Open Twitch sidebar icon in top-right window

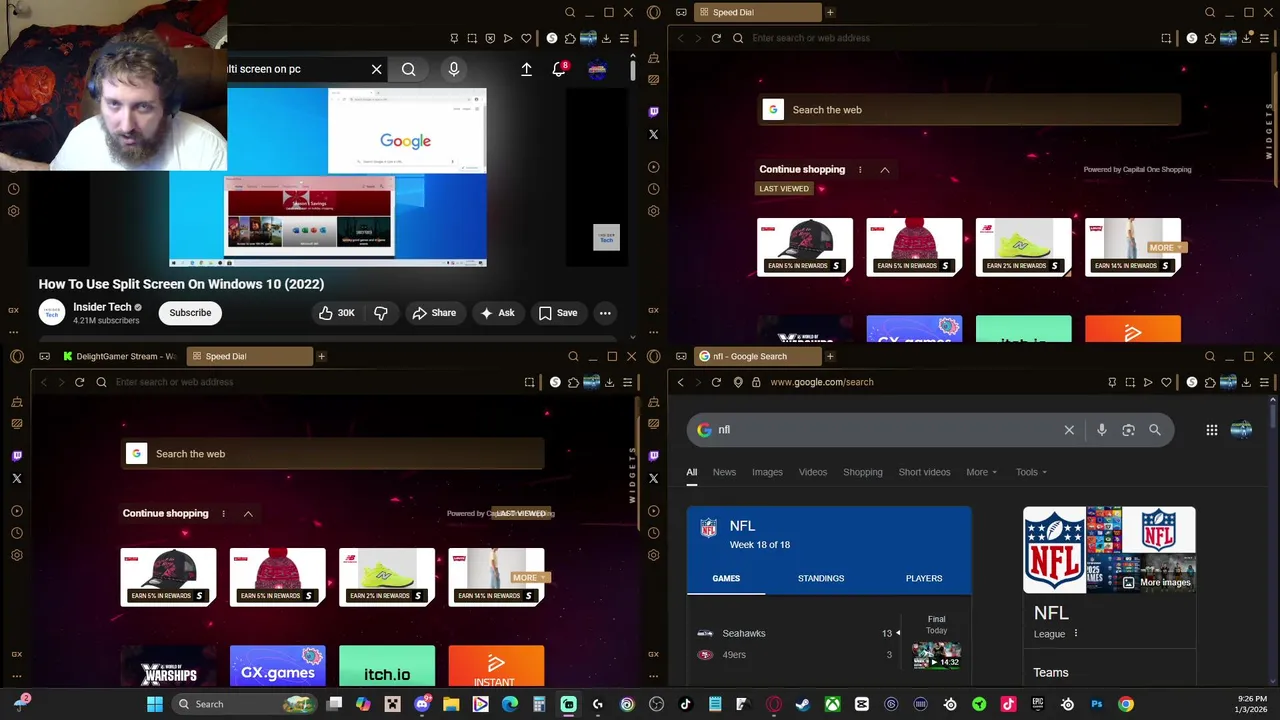[653, 112]
